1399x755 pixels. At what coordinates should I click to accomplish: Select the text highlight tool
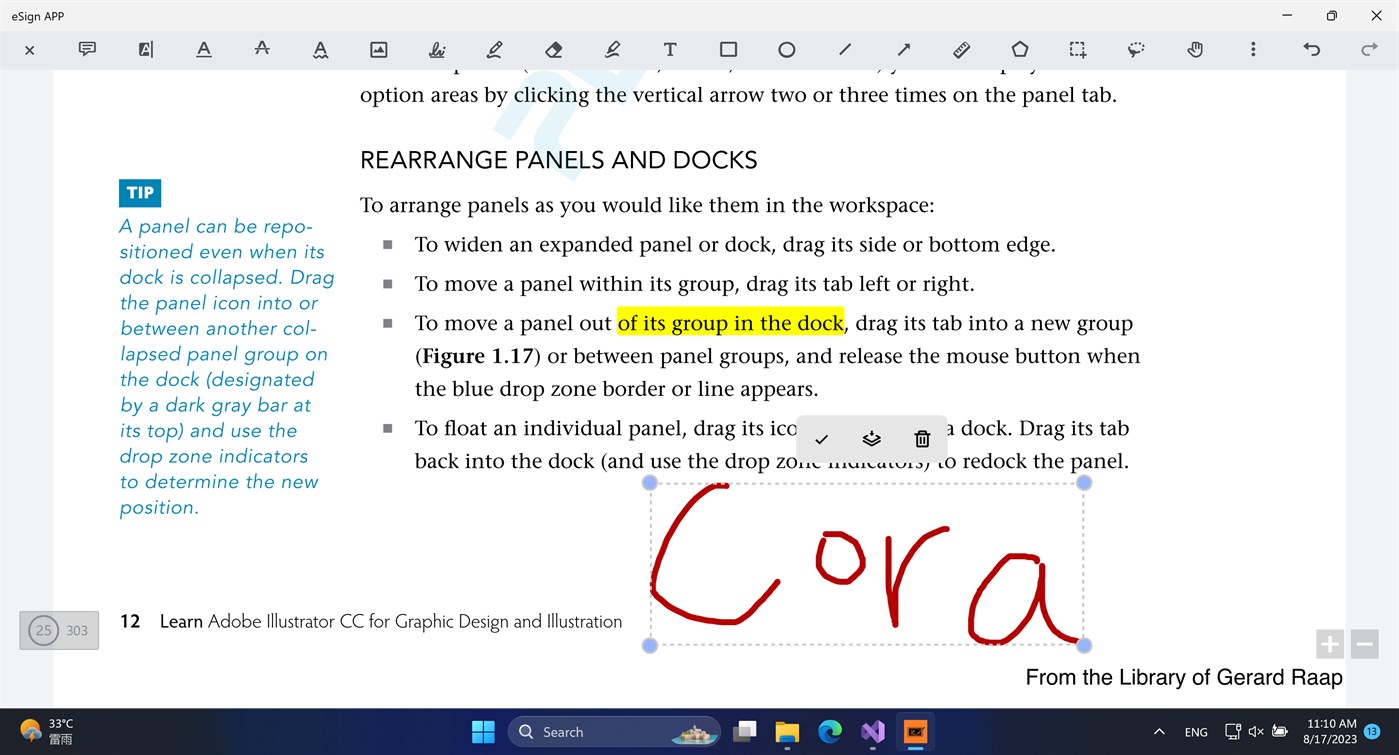click(x=146, y=49)
